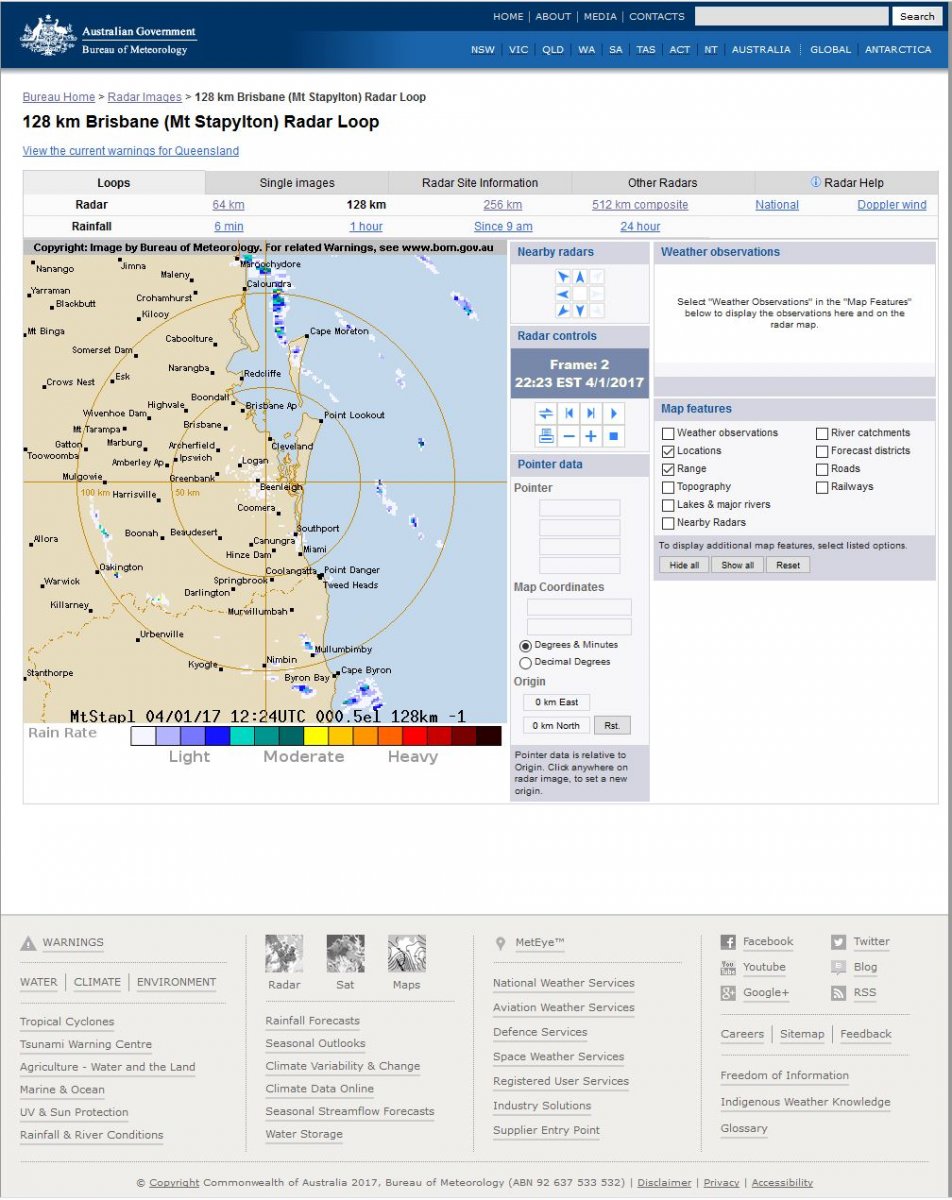Go to nearby radar to the north
Viewport: 952px width, 1200px height.
(580, 277)
